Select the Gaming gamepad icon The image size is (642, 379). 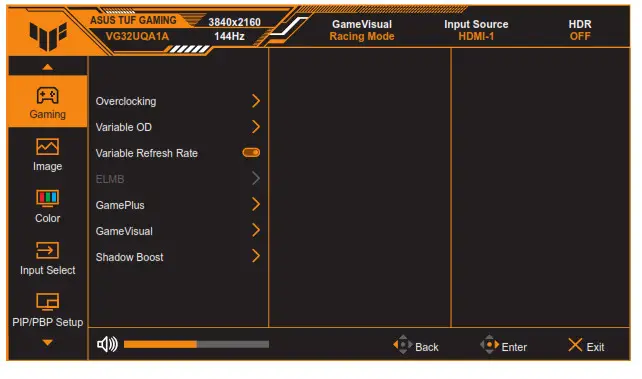[x=47, y=95]
